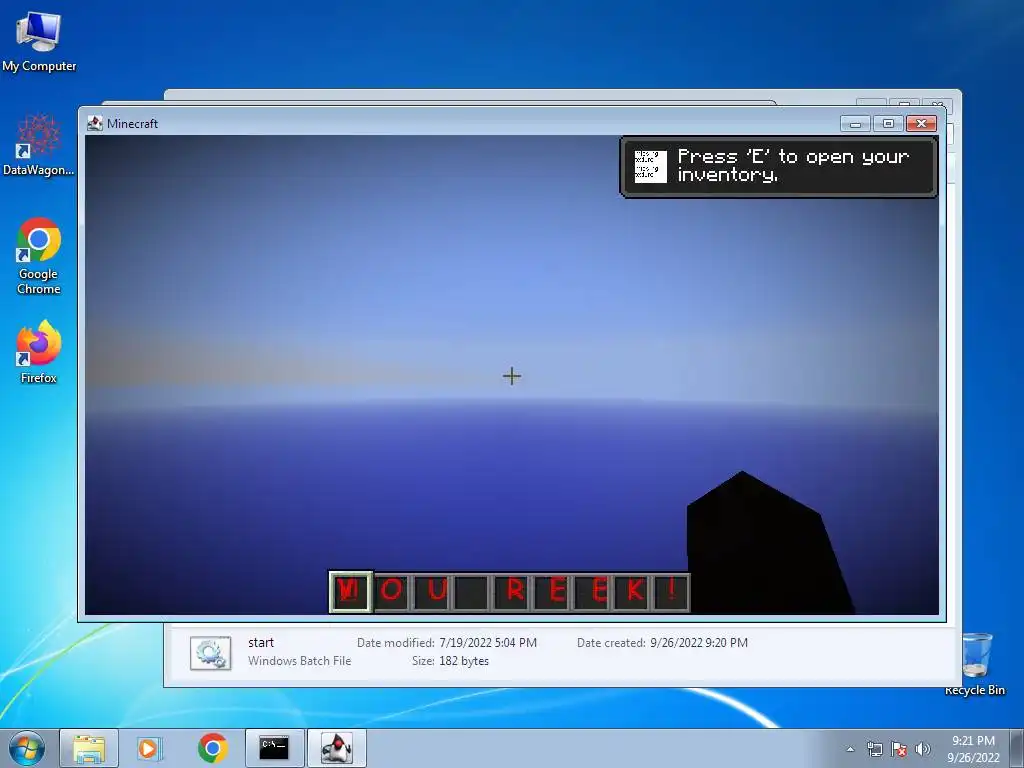Open the volume speaker tray icon
The width and height of the screenshot is (1024, 768).
(x=923, y=749)
